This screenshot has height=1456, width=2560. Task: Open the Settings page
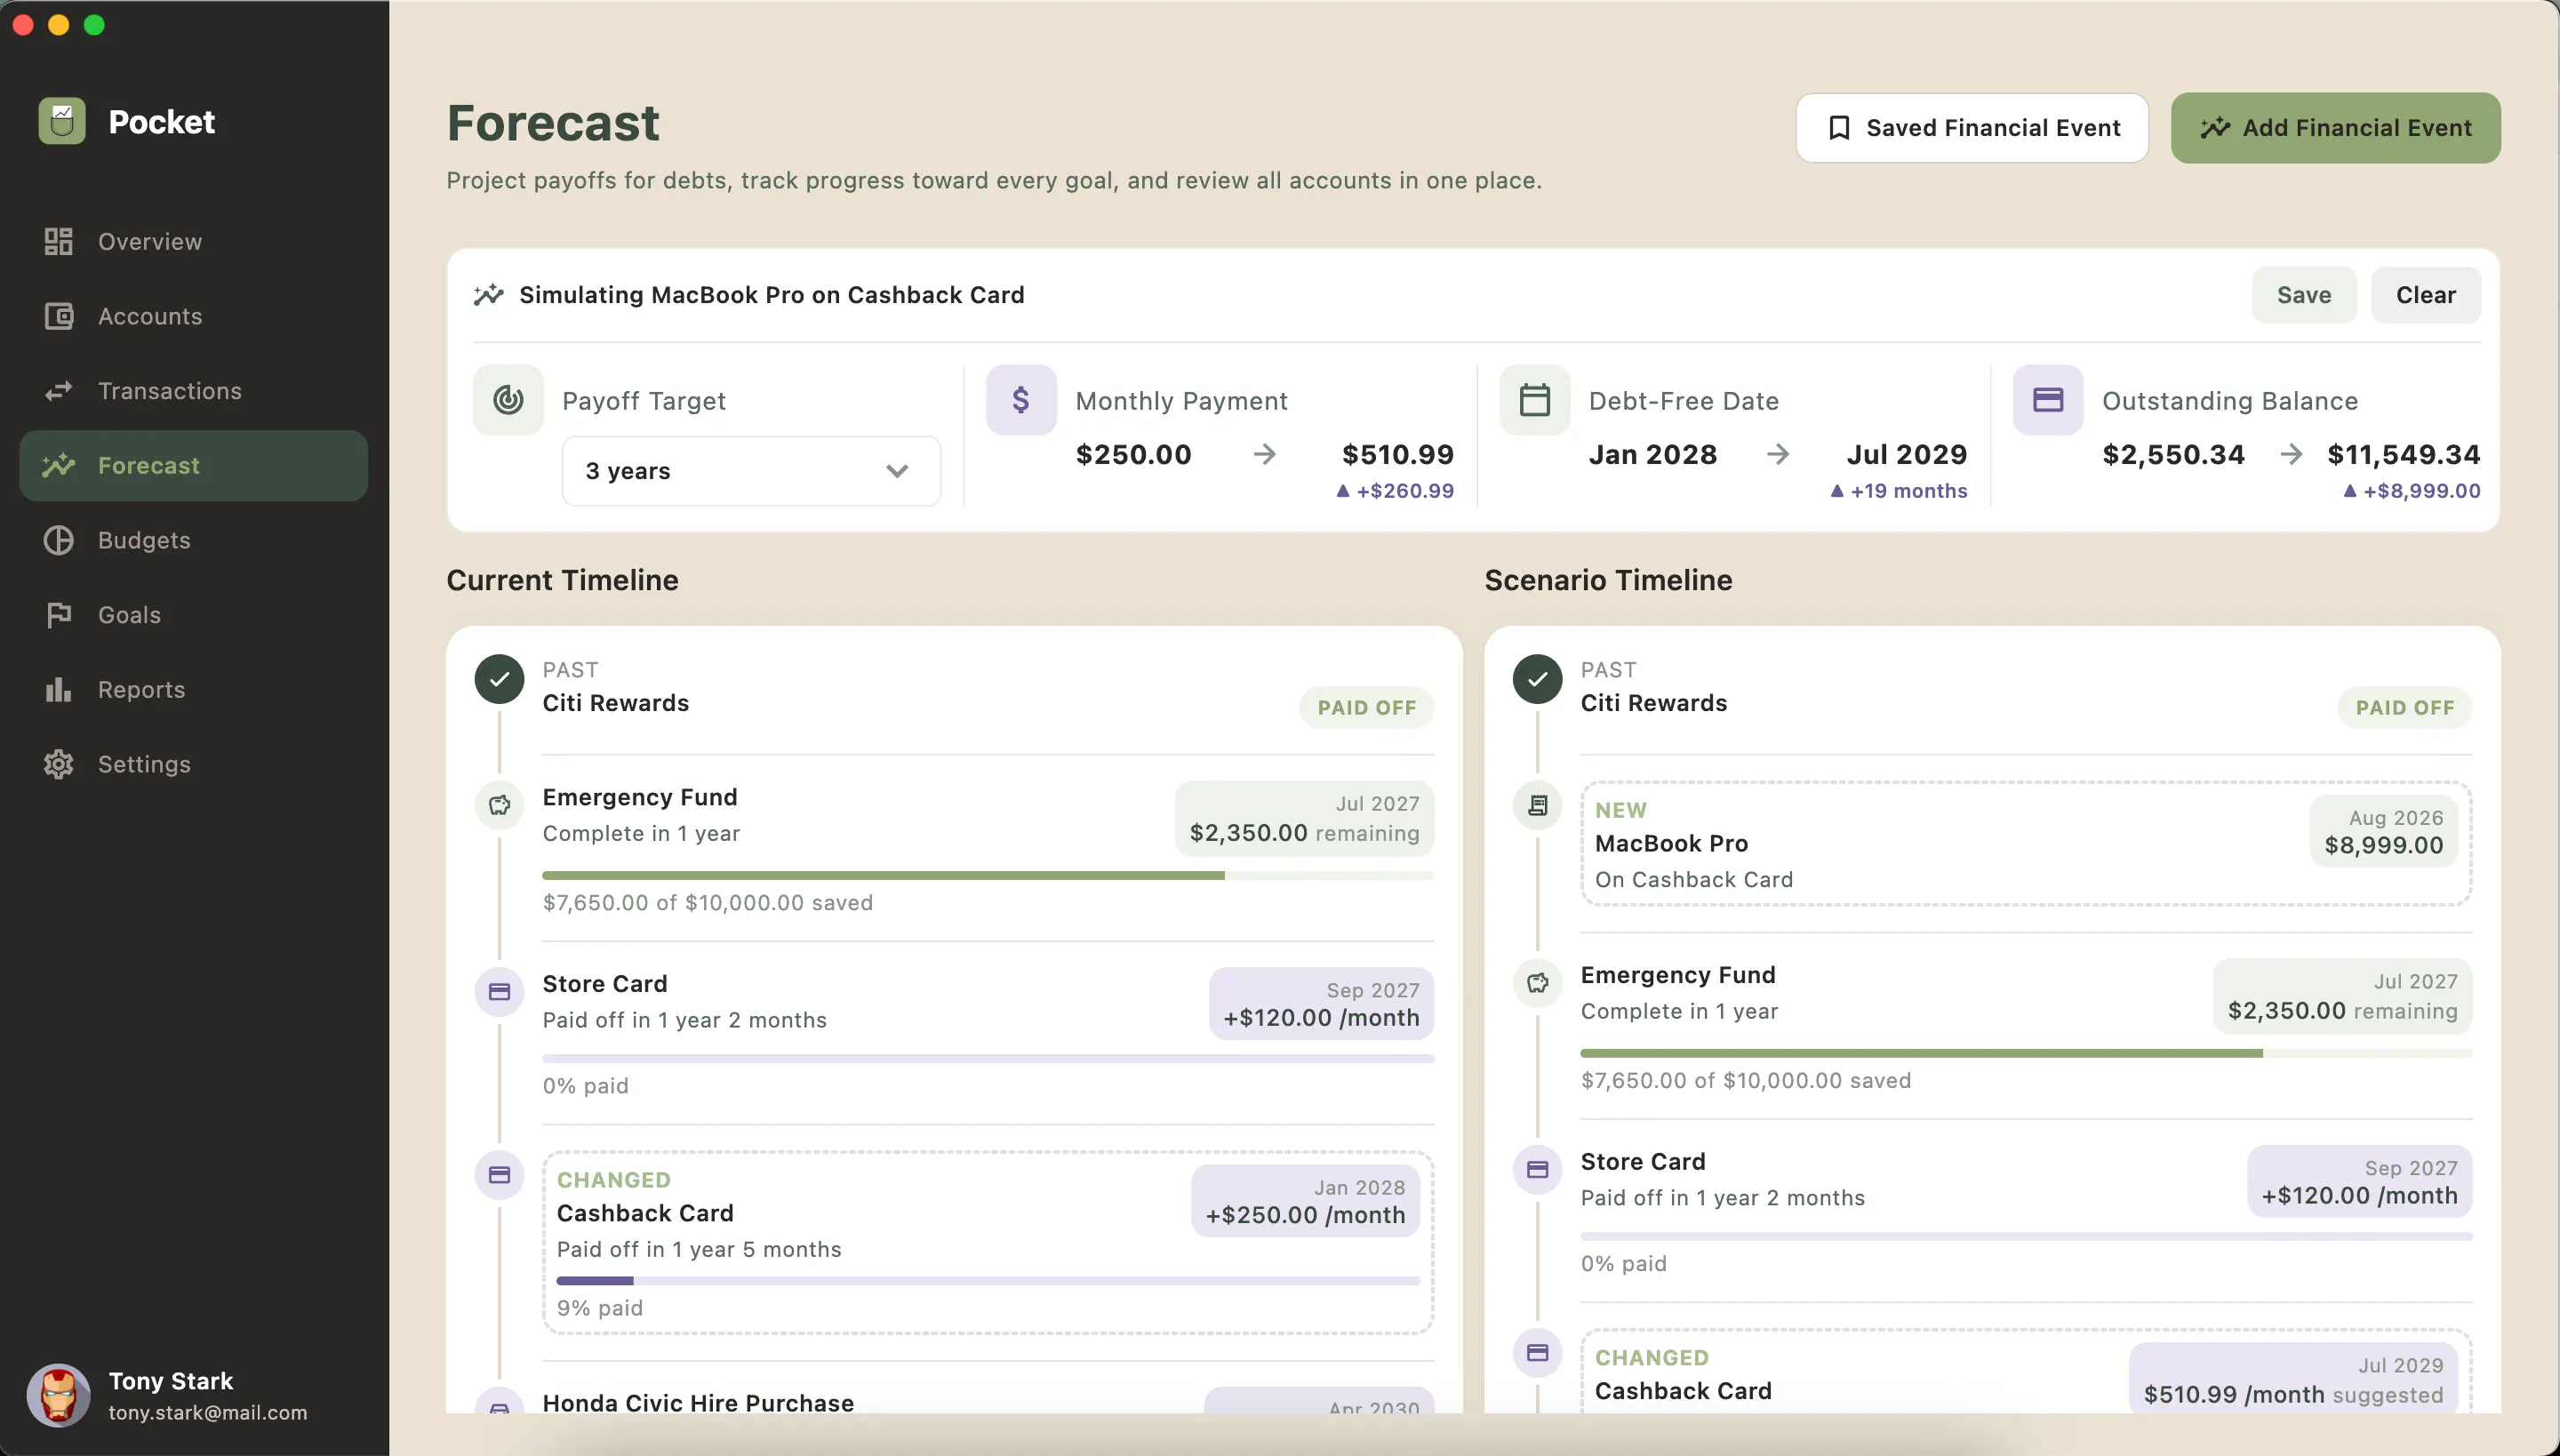(194, 764)
